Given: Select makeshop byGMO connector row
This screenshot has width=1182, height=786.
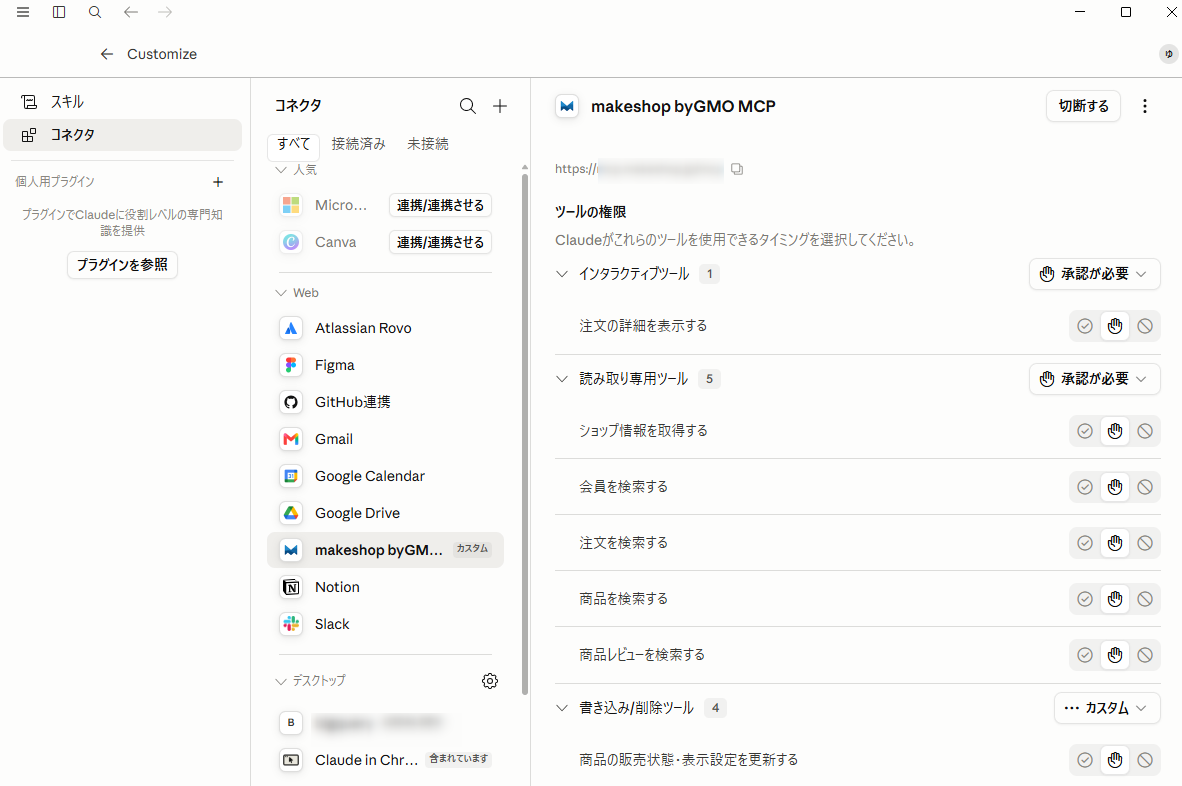Looking at the screenshot, I should [x=385, y=550].
